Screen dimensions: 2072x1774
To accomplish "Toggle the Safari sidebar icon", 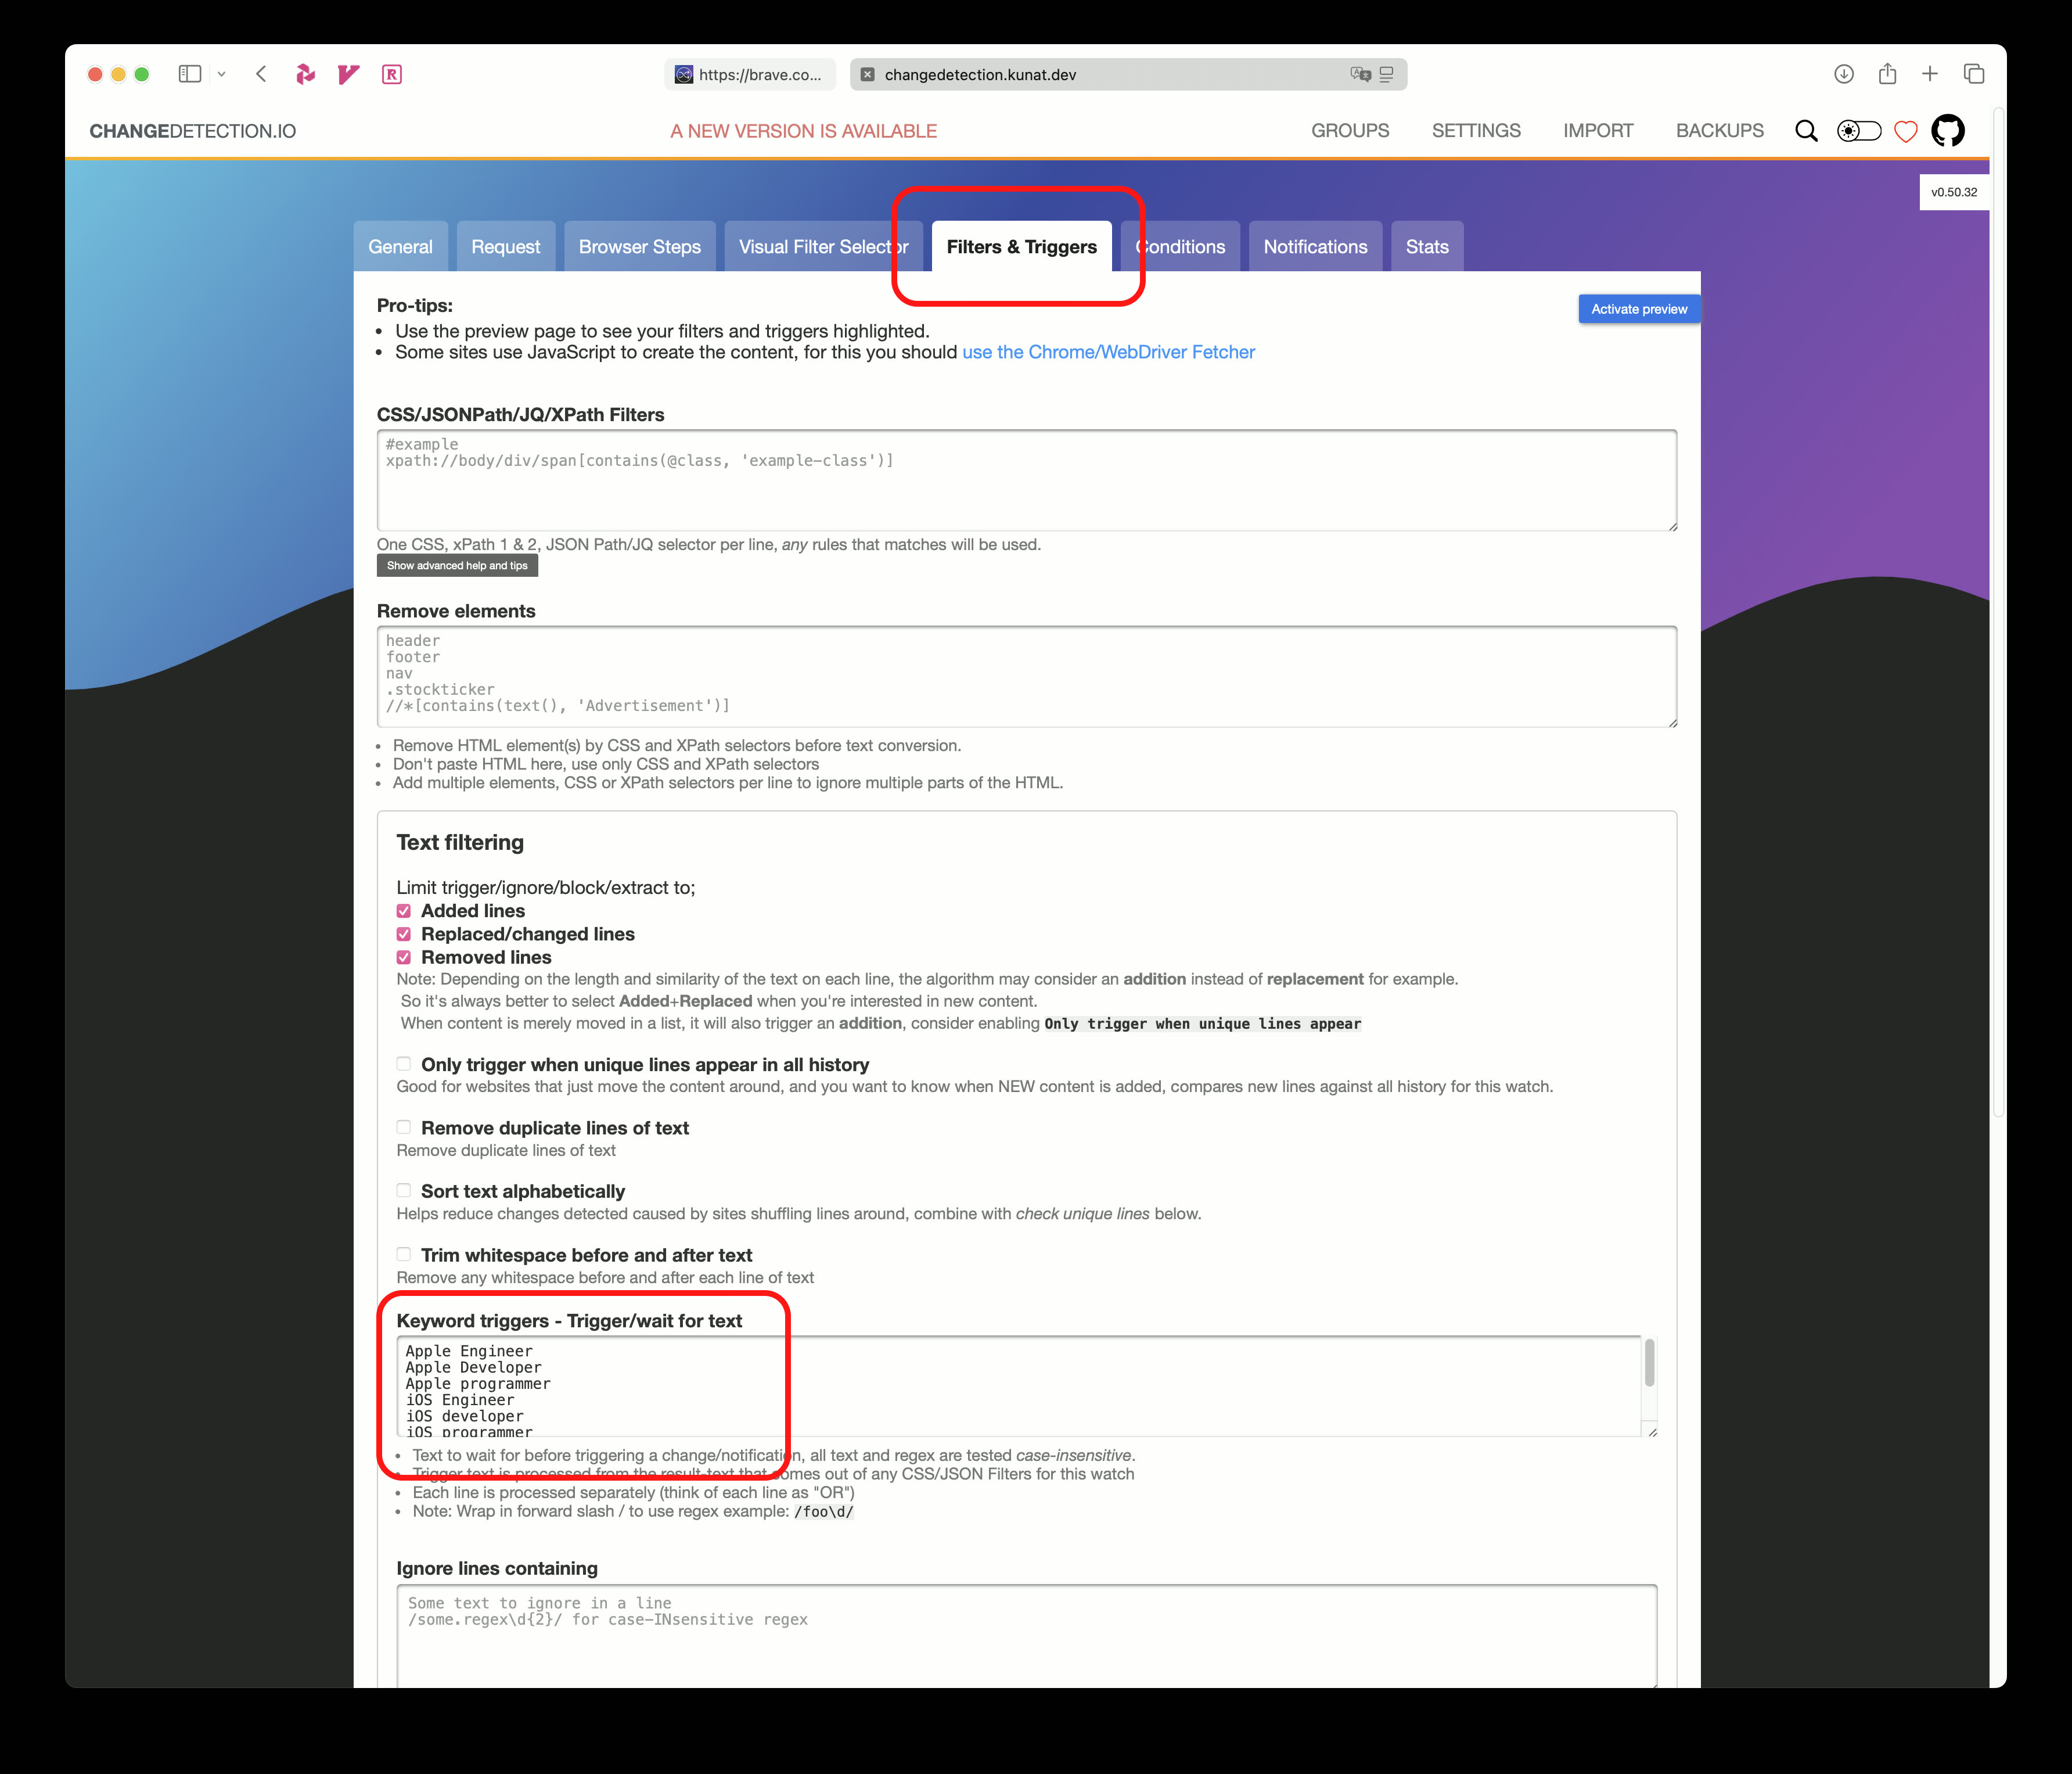I will [x=190, y=74].
